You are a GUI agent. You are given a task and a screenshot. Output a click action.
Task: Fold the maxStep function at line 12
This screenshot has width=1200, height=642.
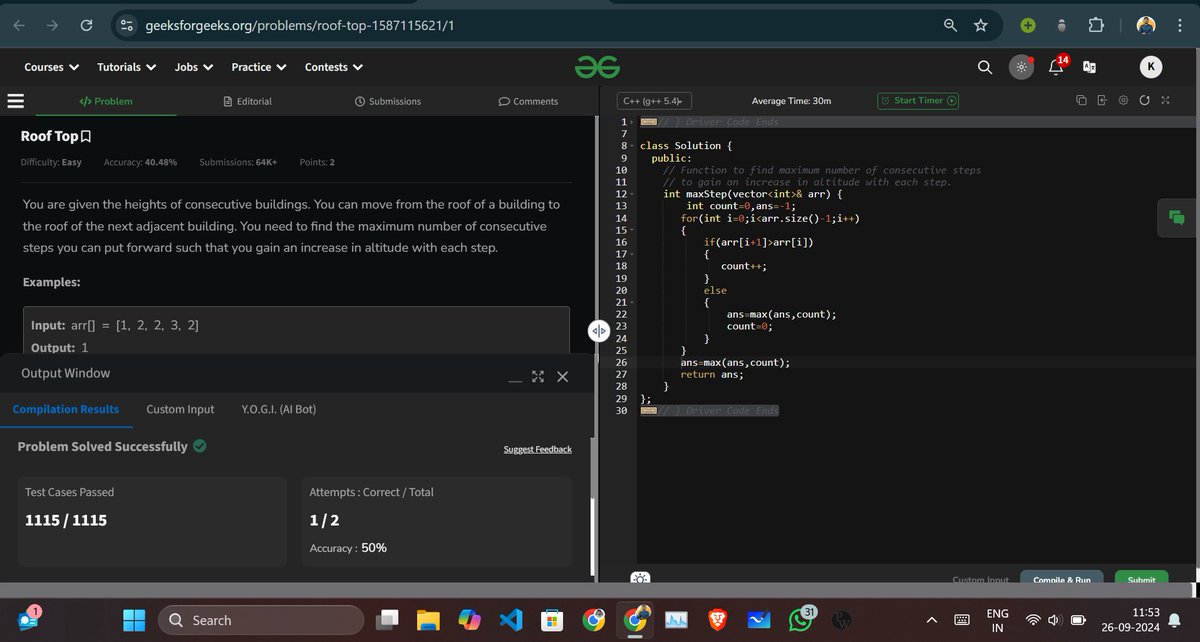[x=634, y=194]
